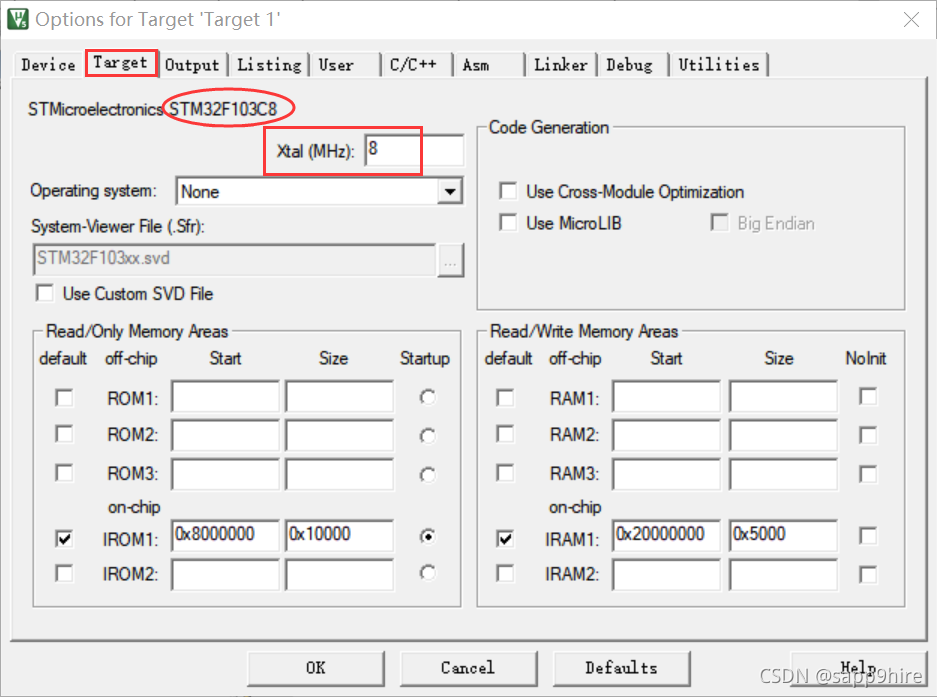Click the ROM2 Start address field
Image resolution: width=937 pixels, height=697 pixels.
tap(225, 435)
